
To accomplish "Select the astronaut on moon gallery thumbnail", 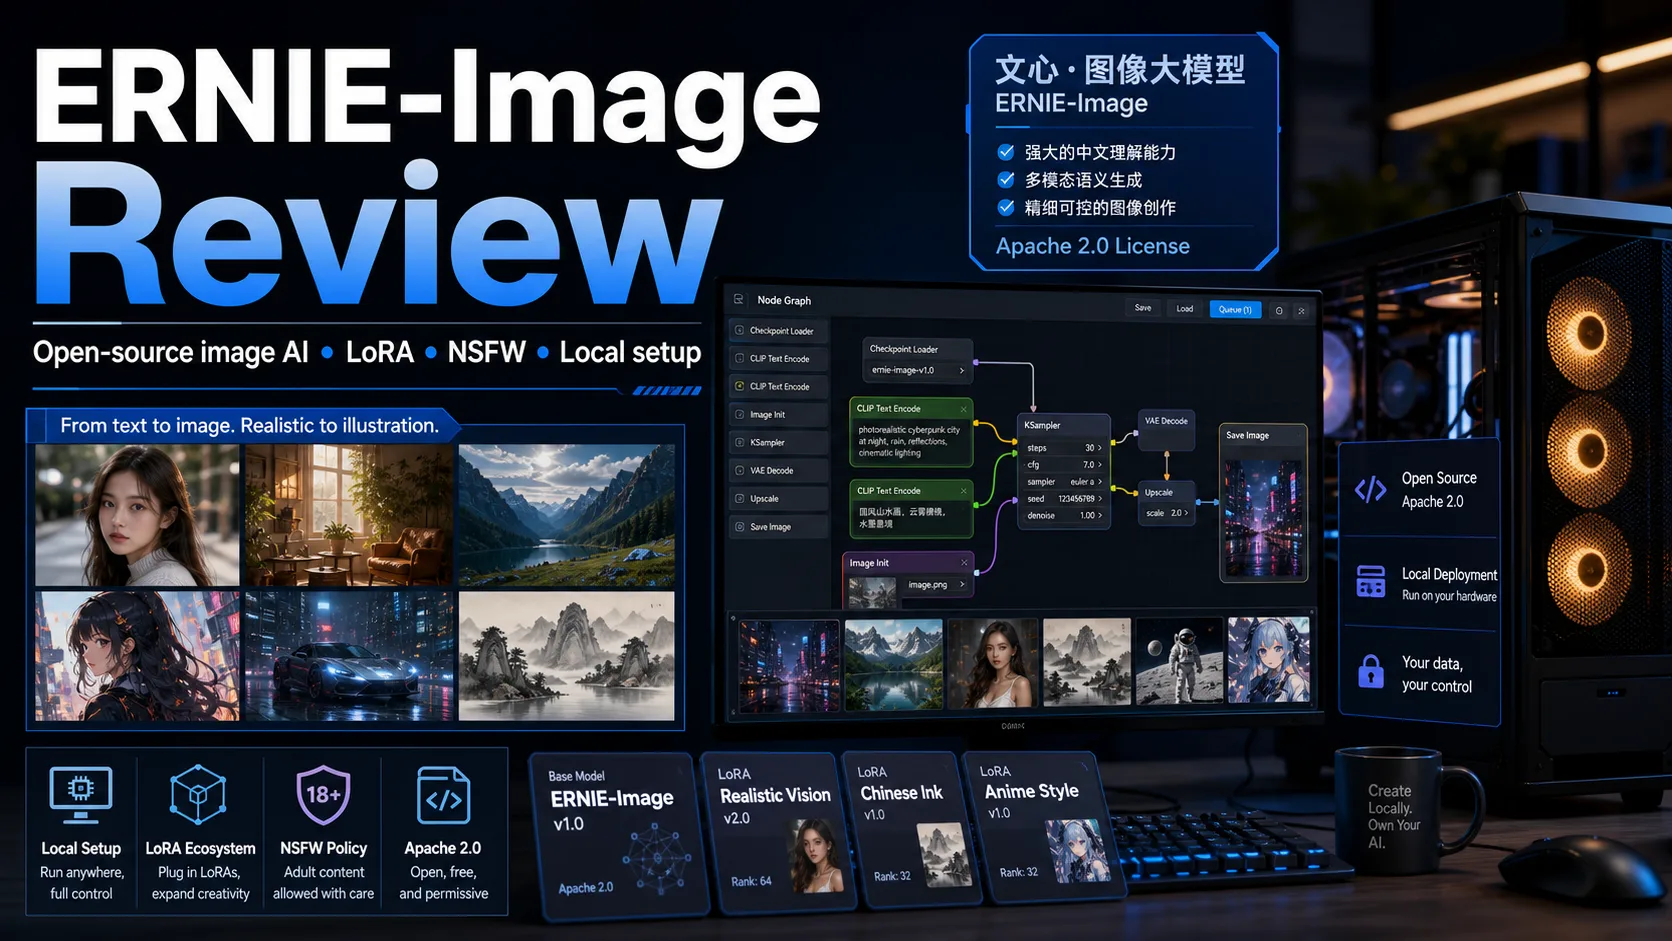I will click(1179, 660).
